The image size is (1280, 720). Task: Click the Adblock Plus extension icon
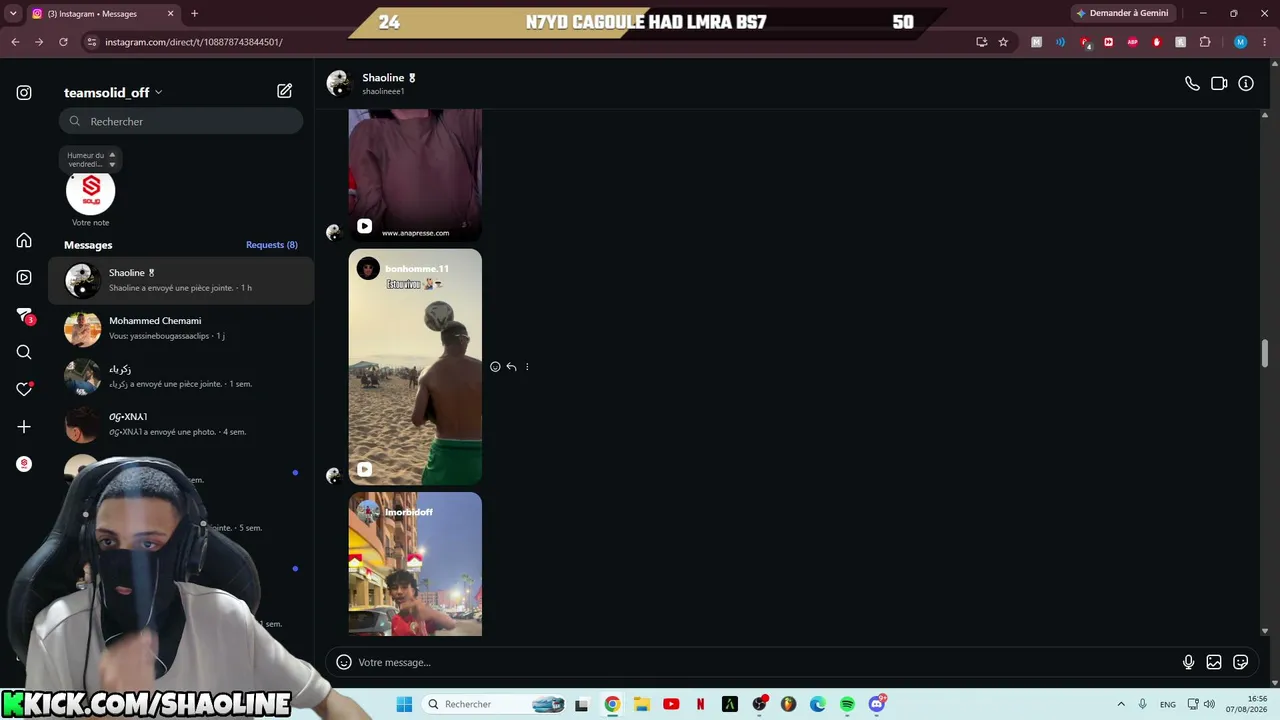(x=1133, y=42)
